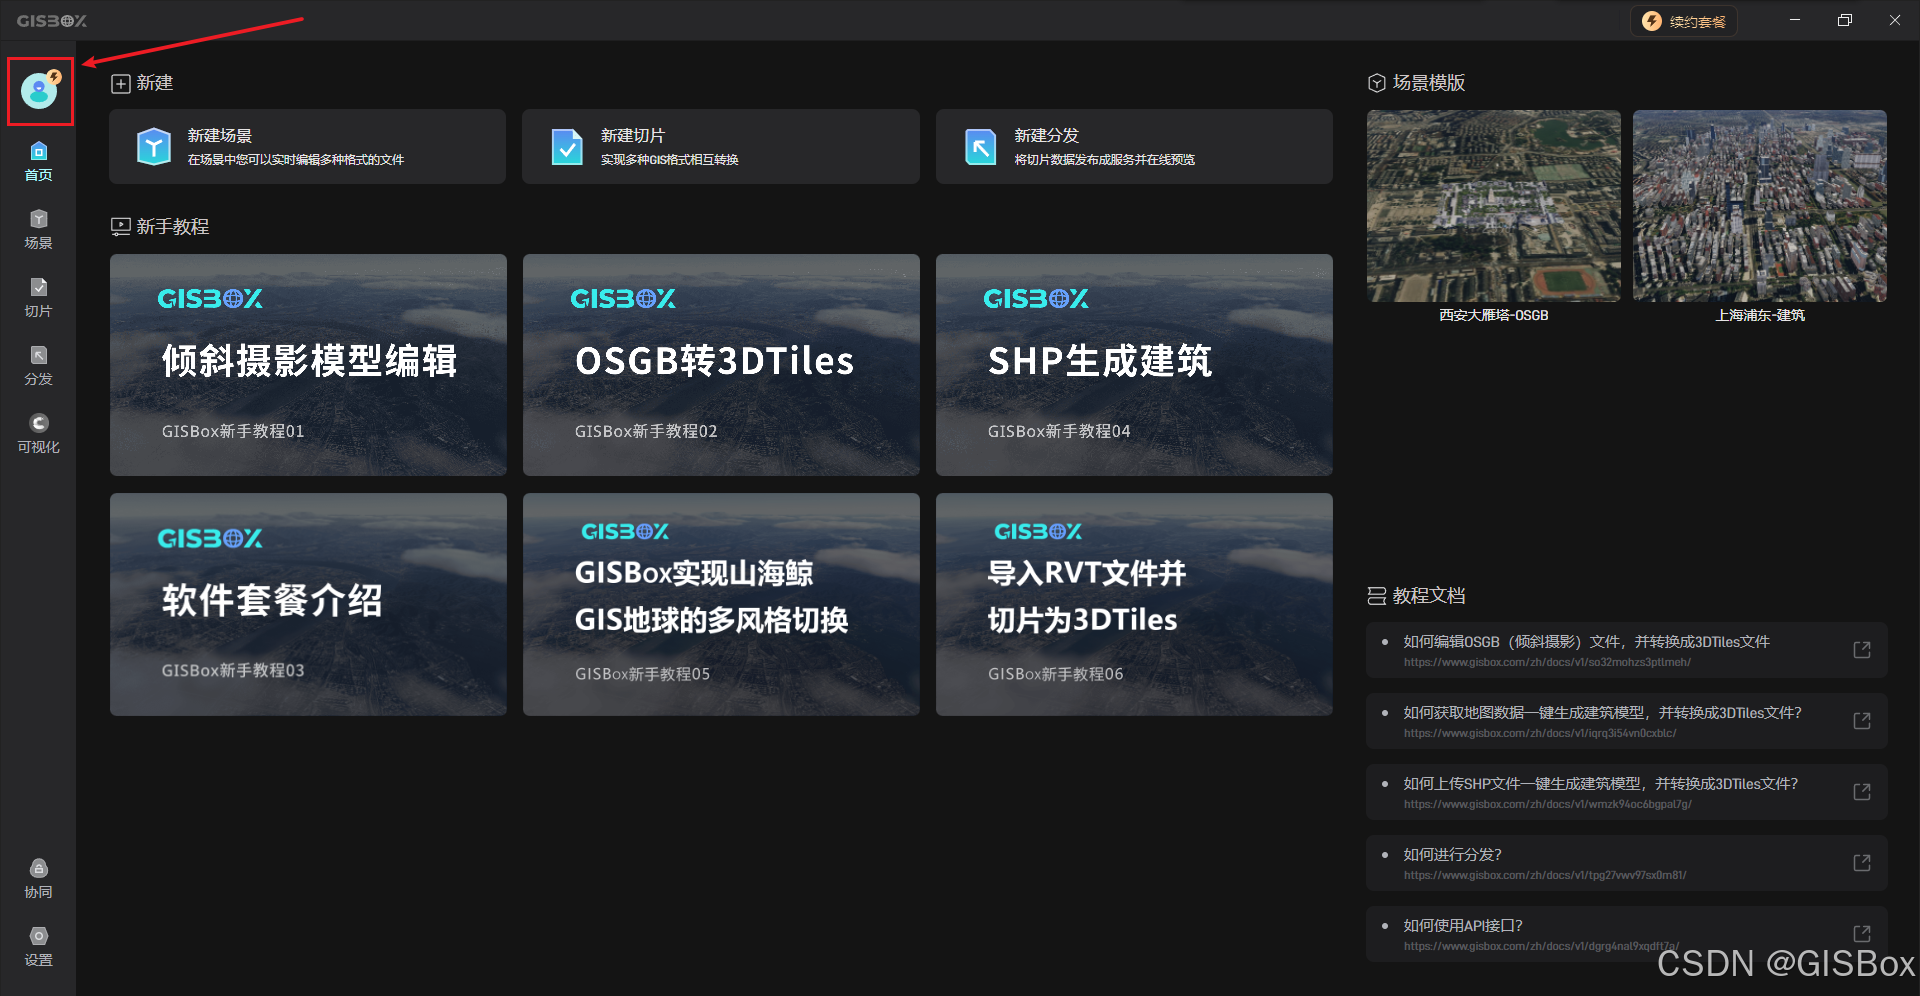Restore down the GISBox window
Viewport: 1920px width, 996px height.
1845,20
